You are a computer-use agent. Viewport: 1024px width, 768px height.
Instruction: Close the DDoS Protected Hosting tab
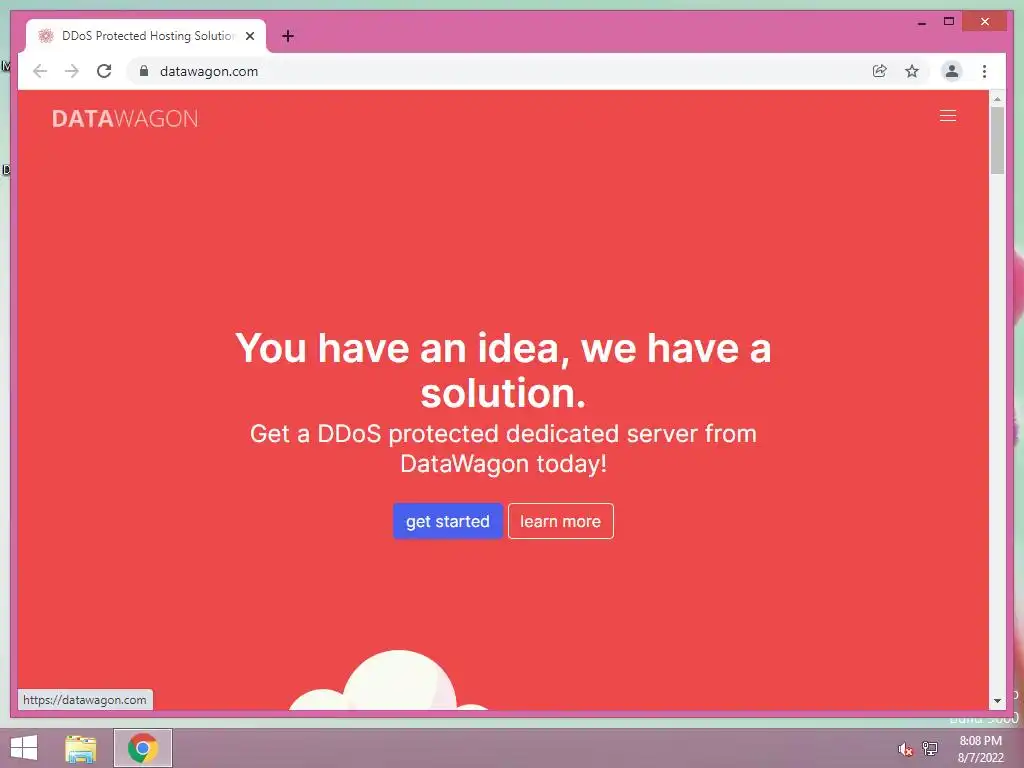point(249,36)
